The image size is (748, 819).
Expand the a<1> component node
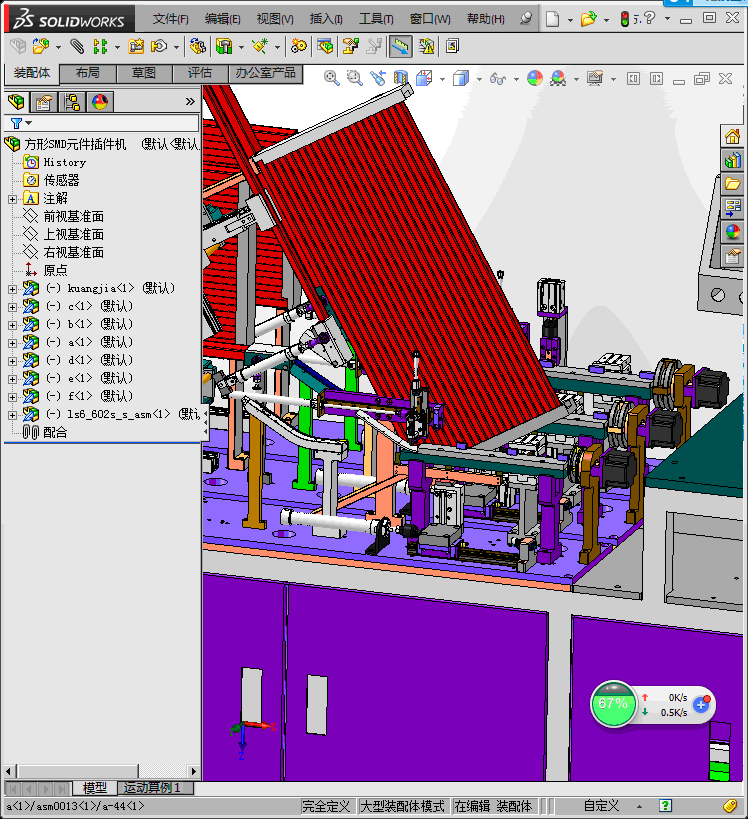click(12, 343)
